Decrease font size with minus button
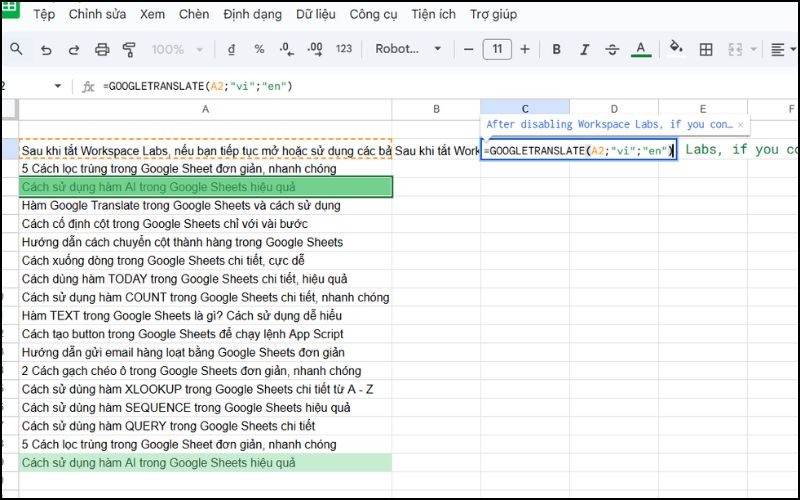 click(x=468, y=49)
